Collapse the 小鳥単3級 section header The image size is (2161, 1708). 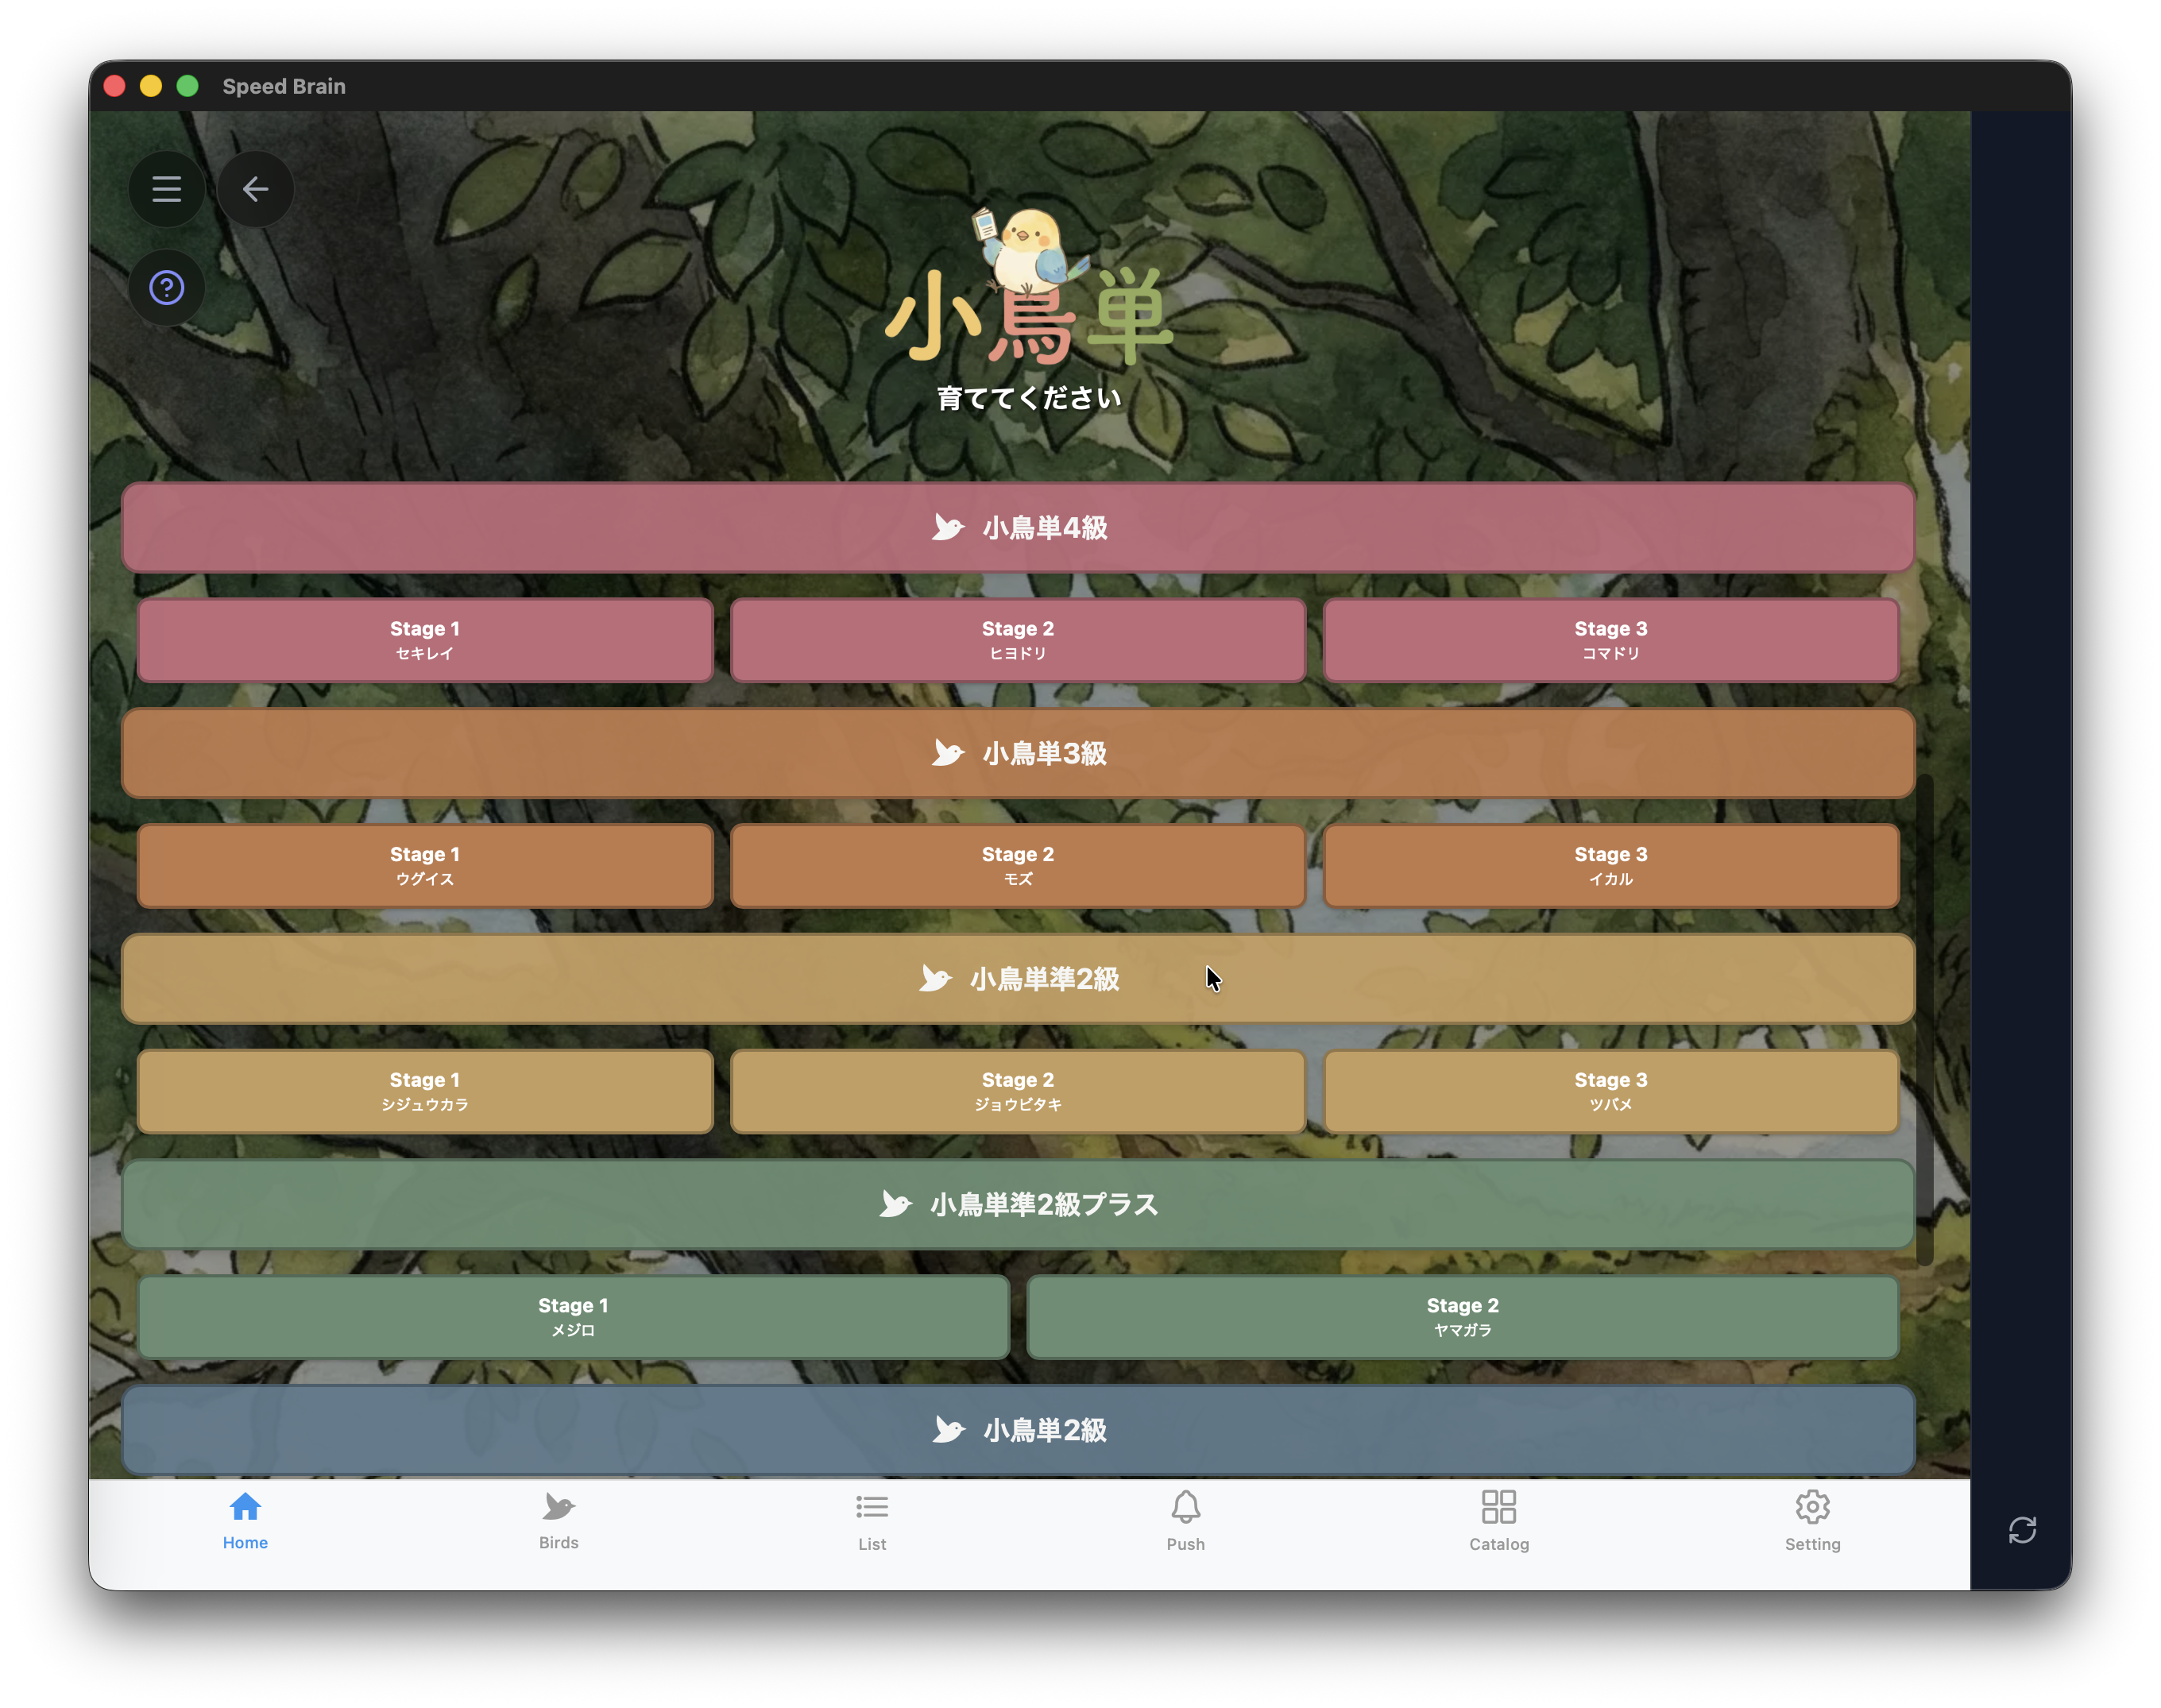click(x=1017, y=753)
